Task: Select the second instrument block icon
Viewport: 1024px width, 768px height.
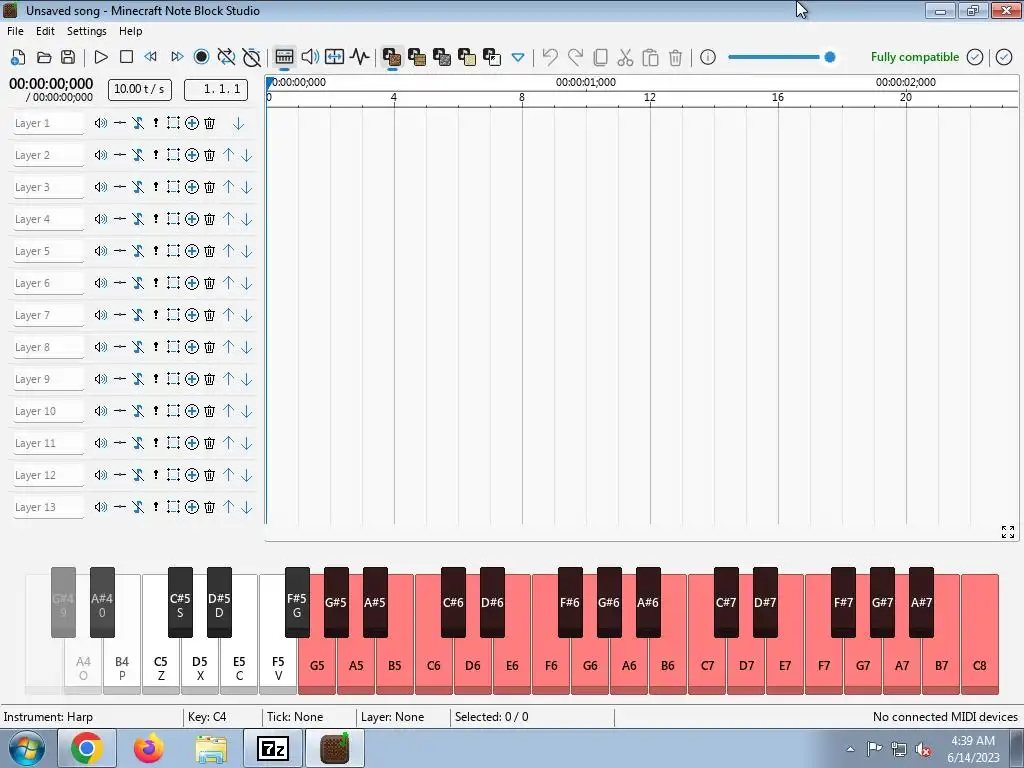Action: 417,57
